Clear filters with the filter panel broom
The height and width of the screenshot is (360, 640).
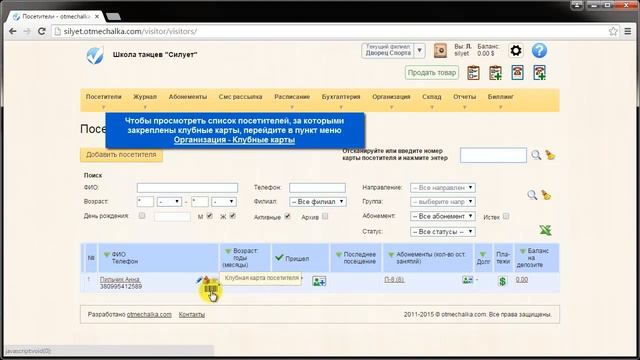[546, 195]
